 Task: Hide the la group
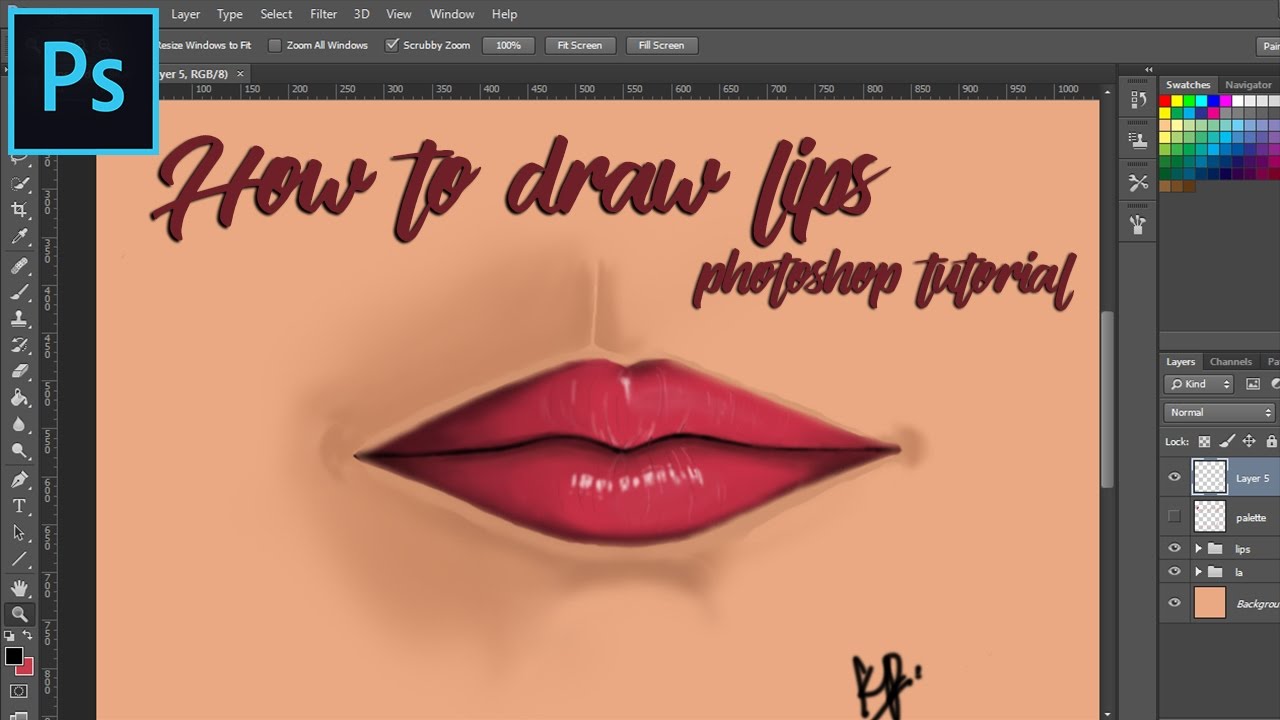click(x=1174, y=572)
